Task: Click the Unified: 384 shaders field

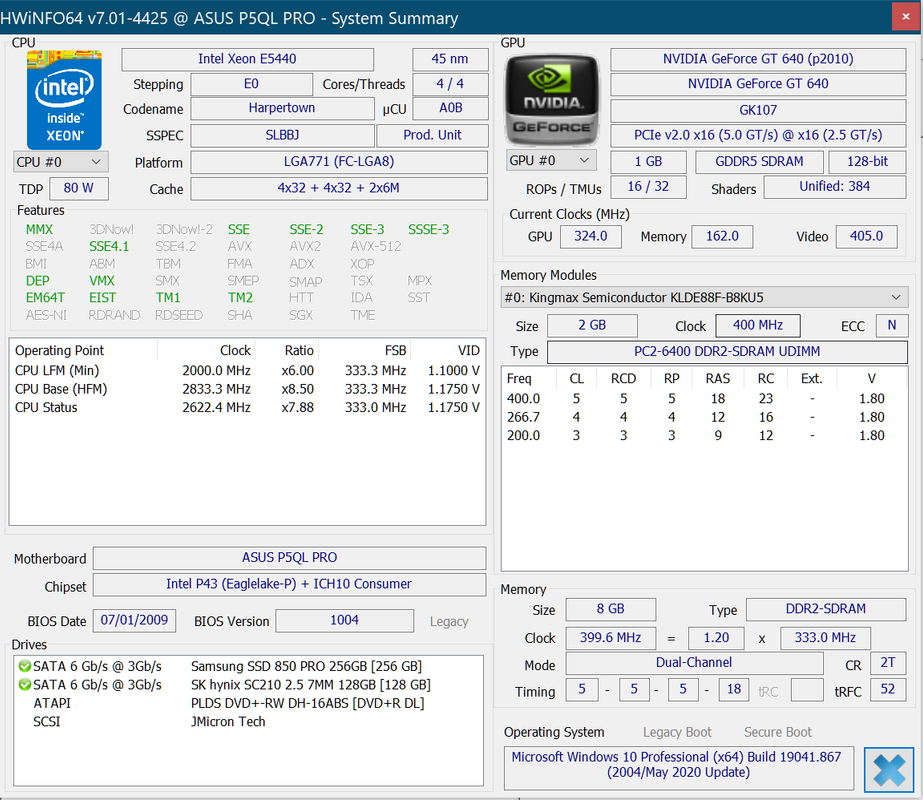Action: [835, 187]
